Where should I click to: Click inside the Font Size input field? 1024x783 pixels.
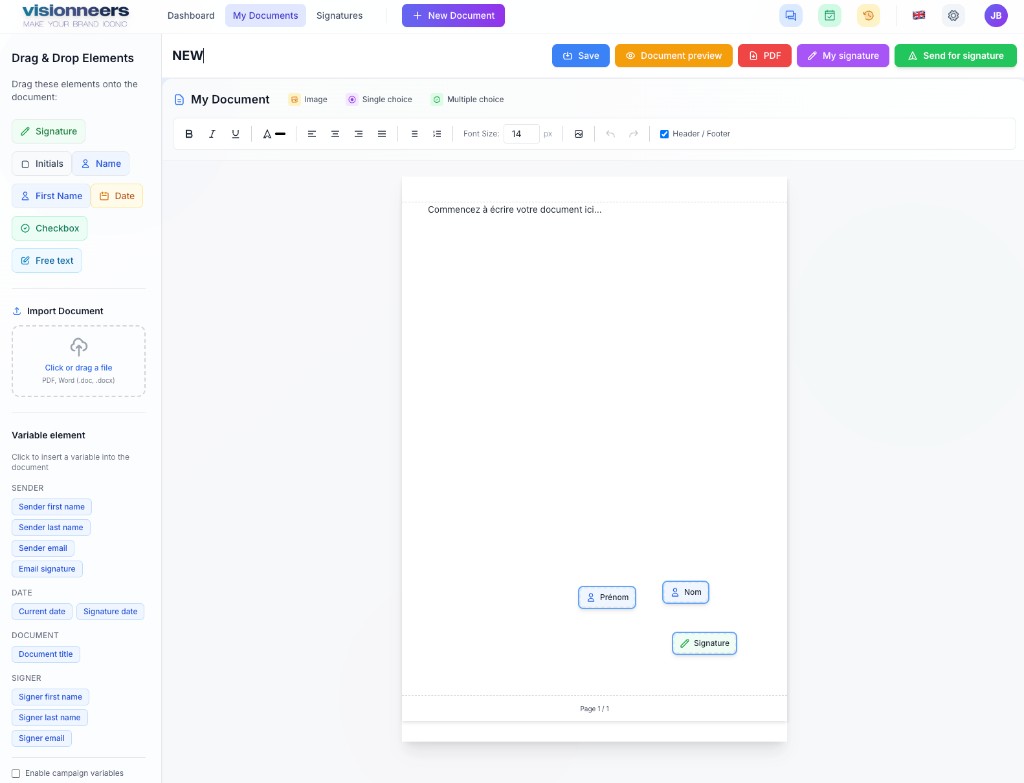click(x=521, y=133)
